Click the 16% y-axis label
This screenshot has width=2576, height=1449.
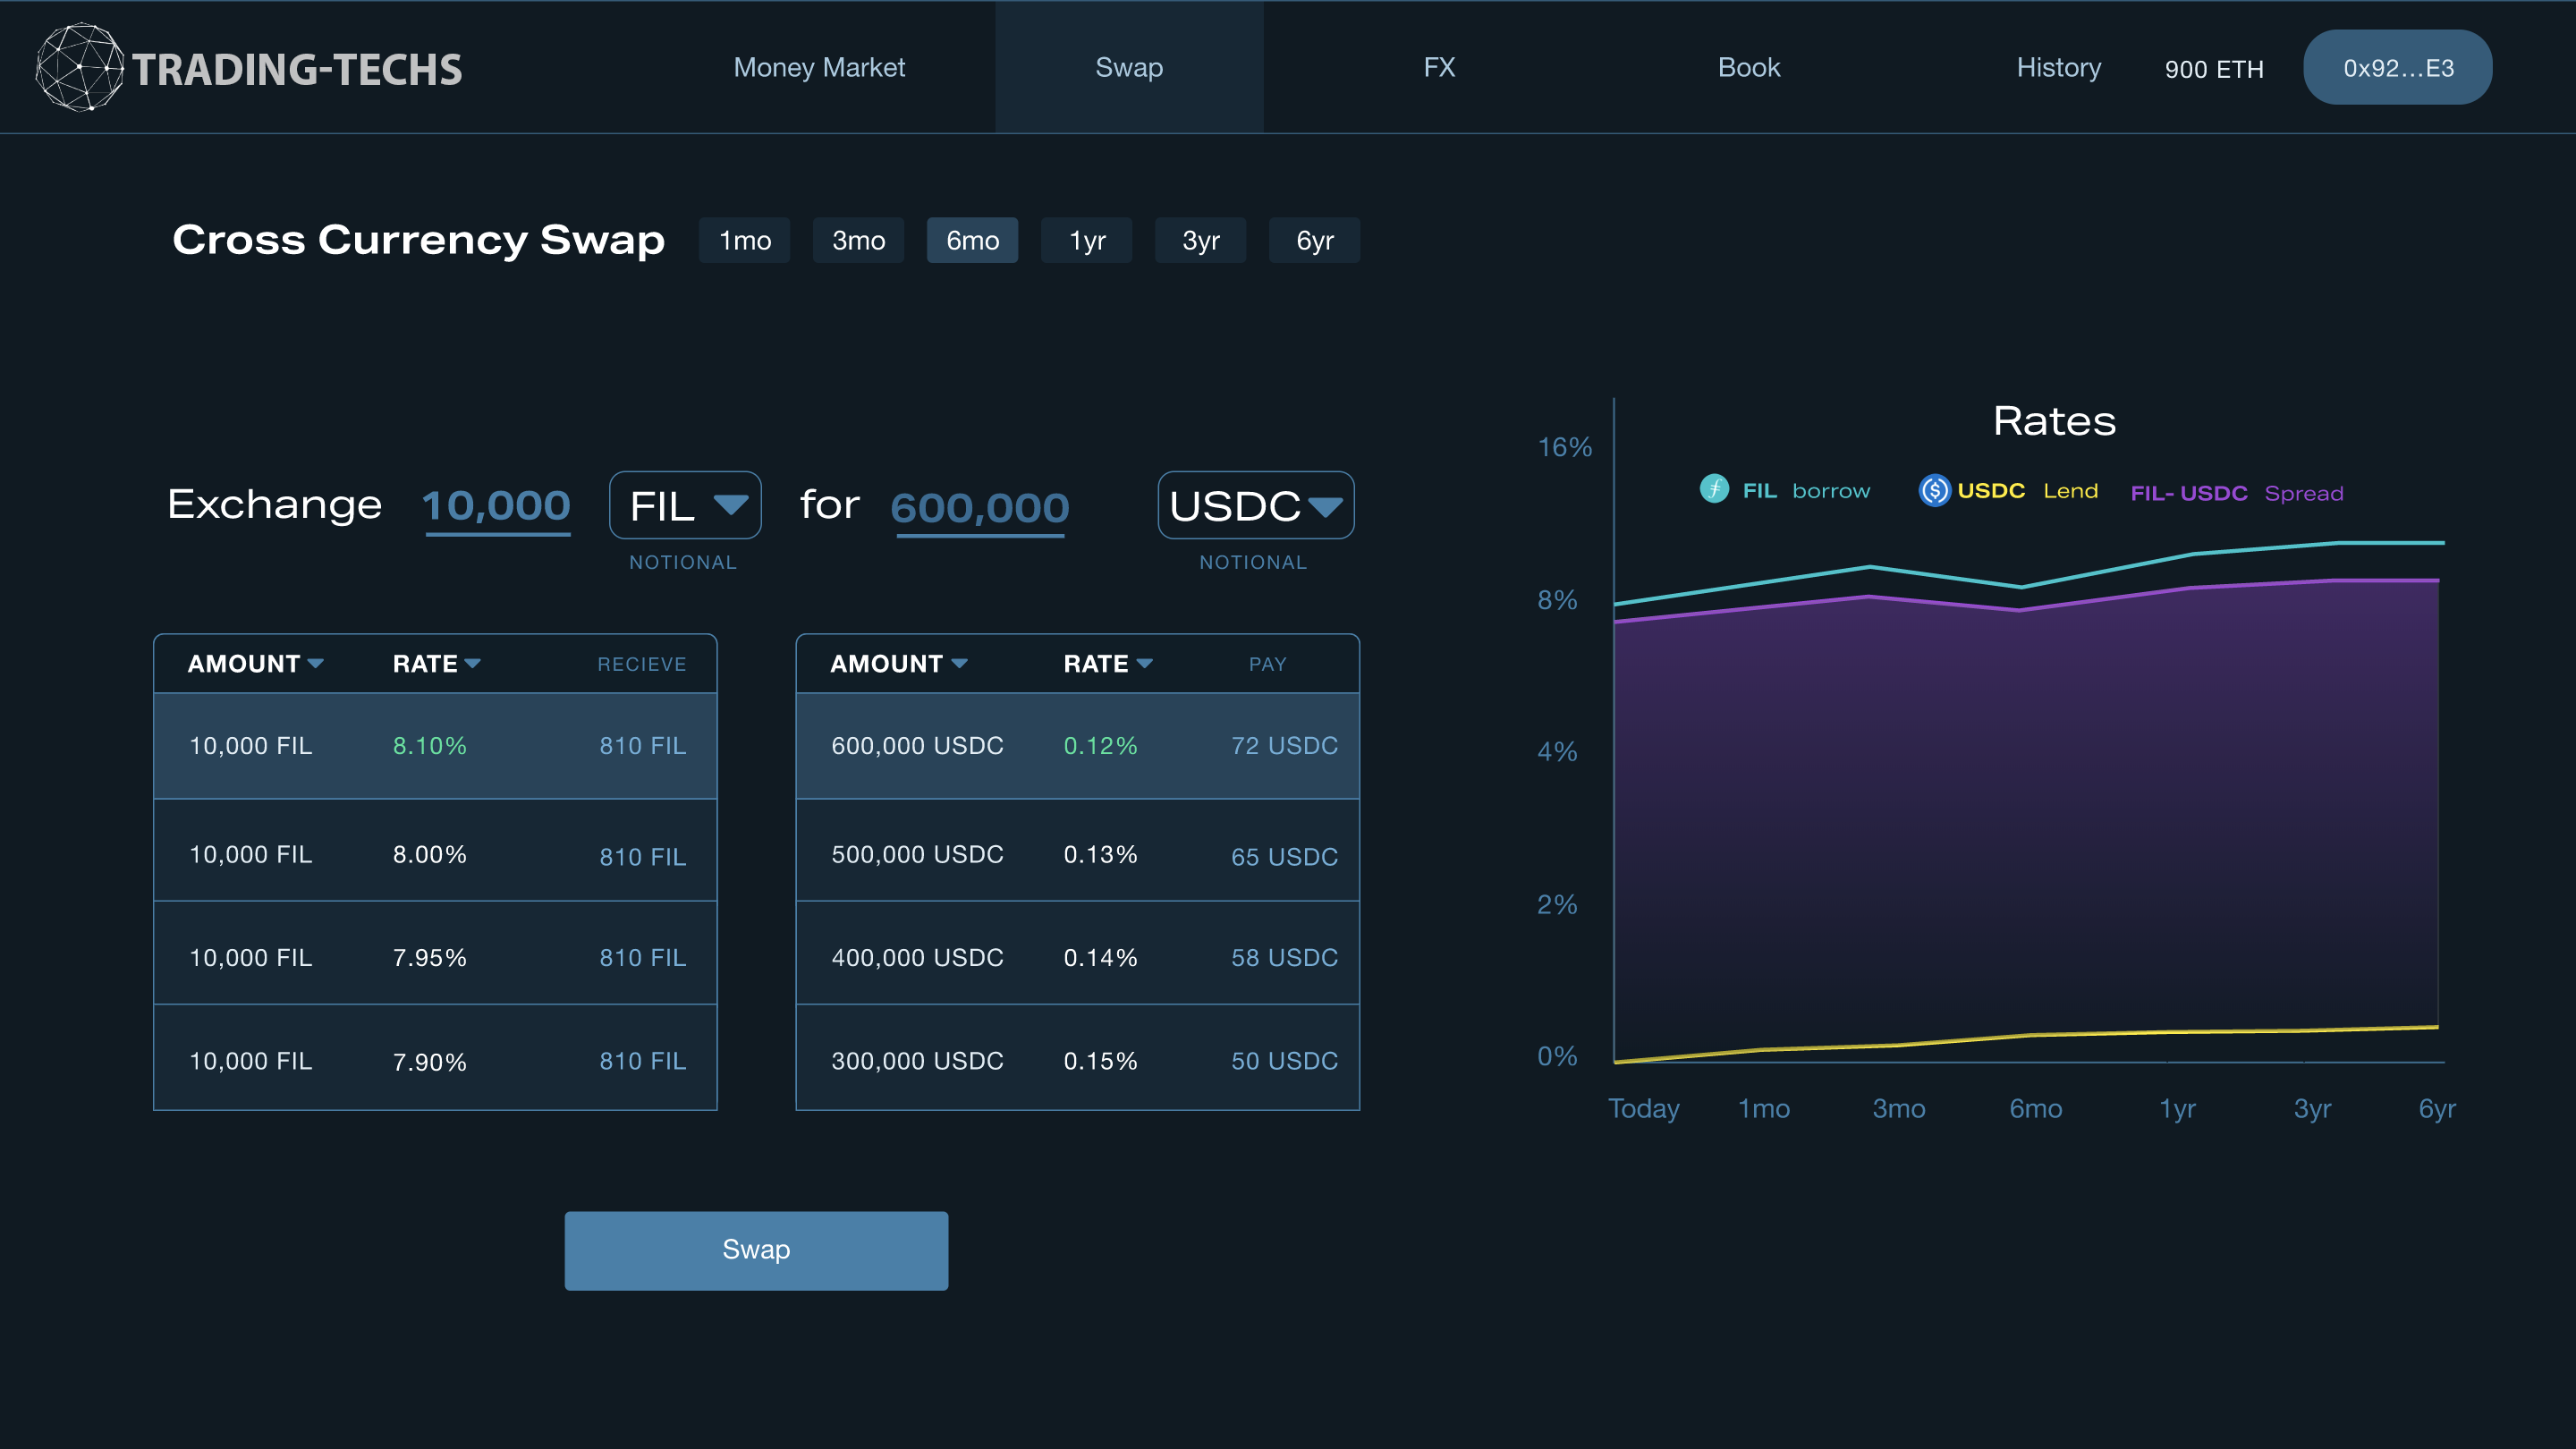pyautogui.click(x=1564, y=447)
